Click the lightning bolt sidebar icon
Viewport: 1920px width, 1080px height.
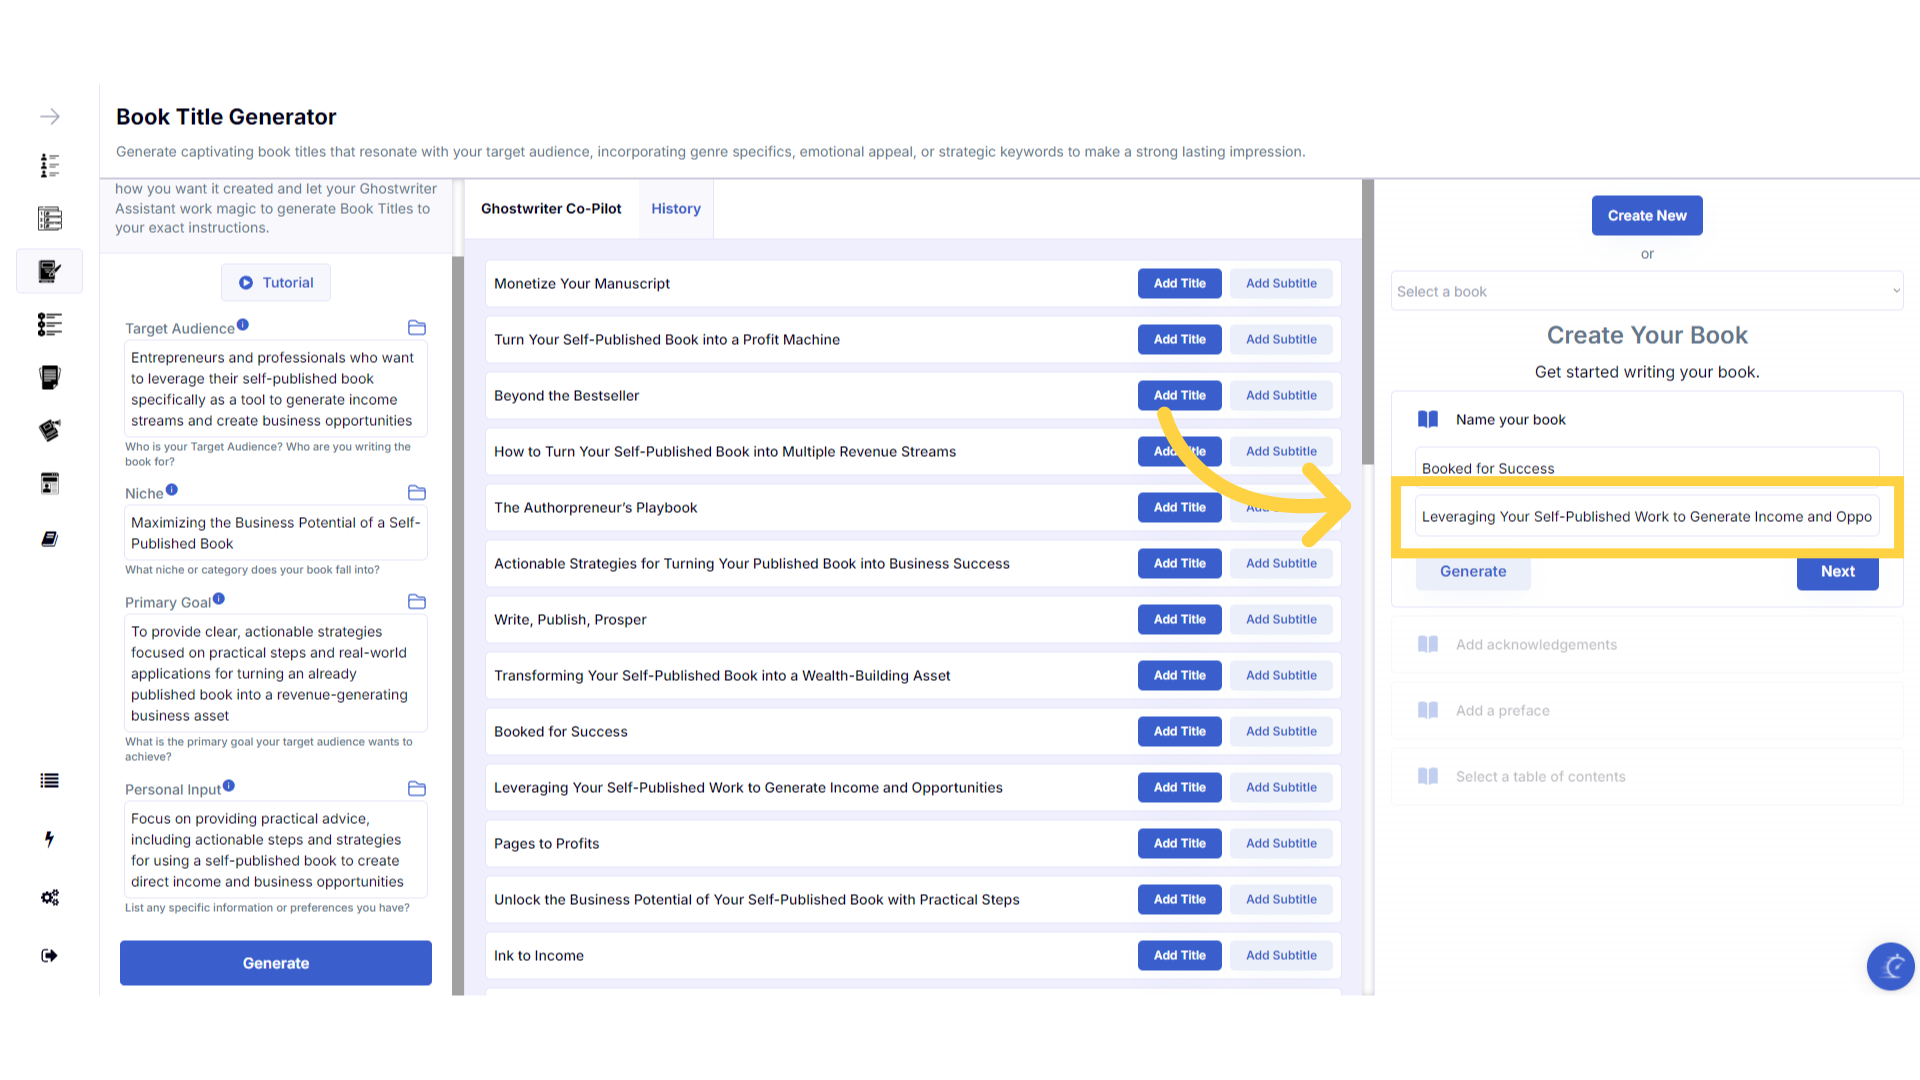(49, 839)
